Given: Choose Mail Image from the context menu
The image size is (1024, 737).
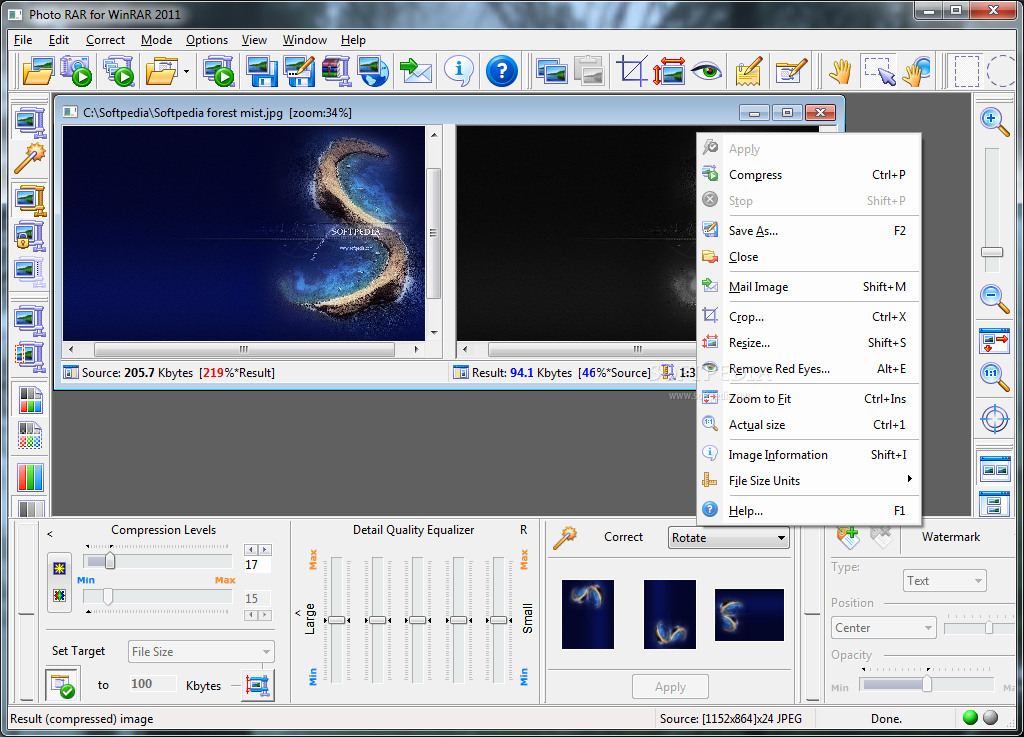Looking at the screenshot, I should (808, 287).
